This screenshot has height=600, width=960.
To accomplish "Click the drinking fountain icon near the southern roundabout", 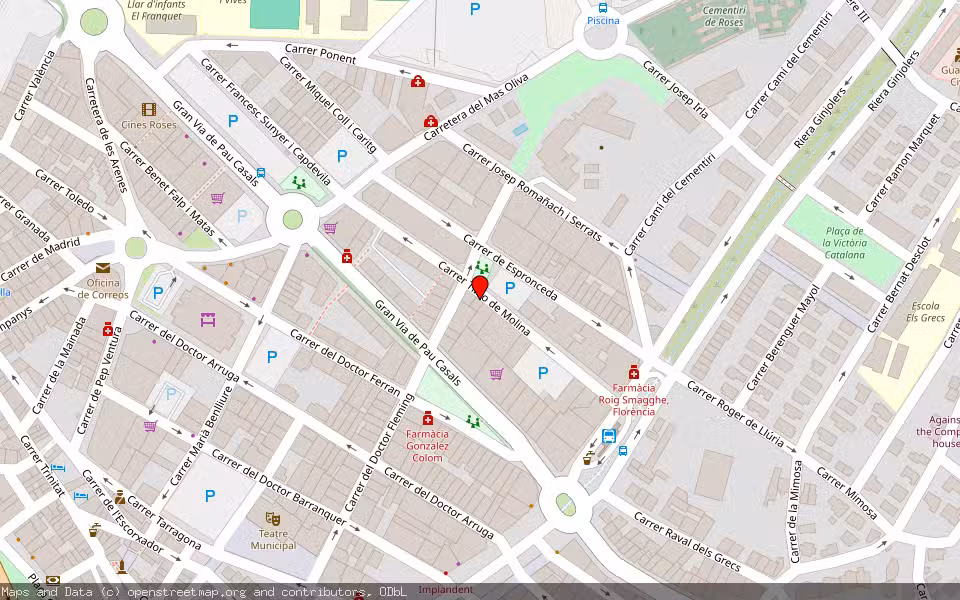I will click(590, 453).
